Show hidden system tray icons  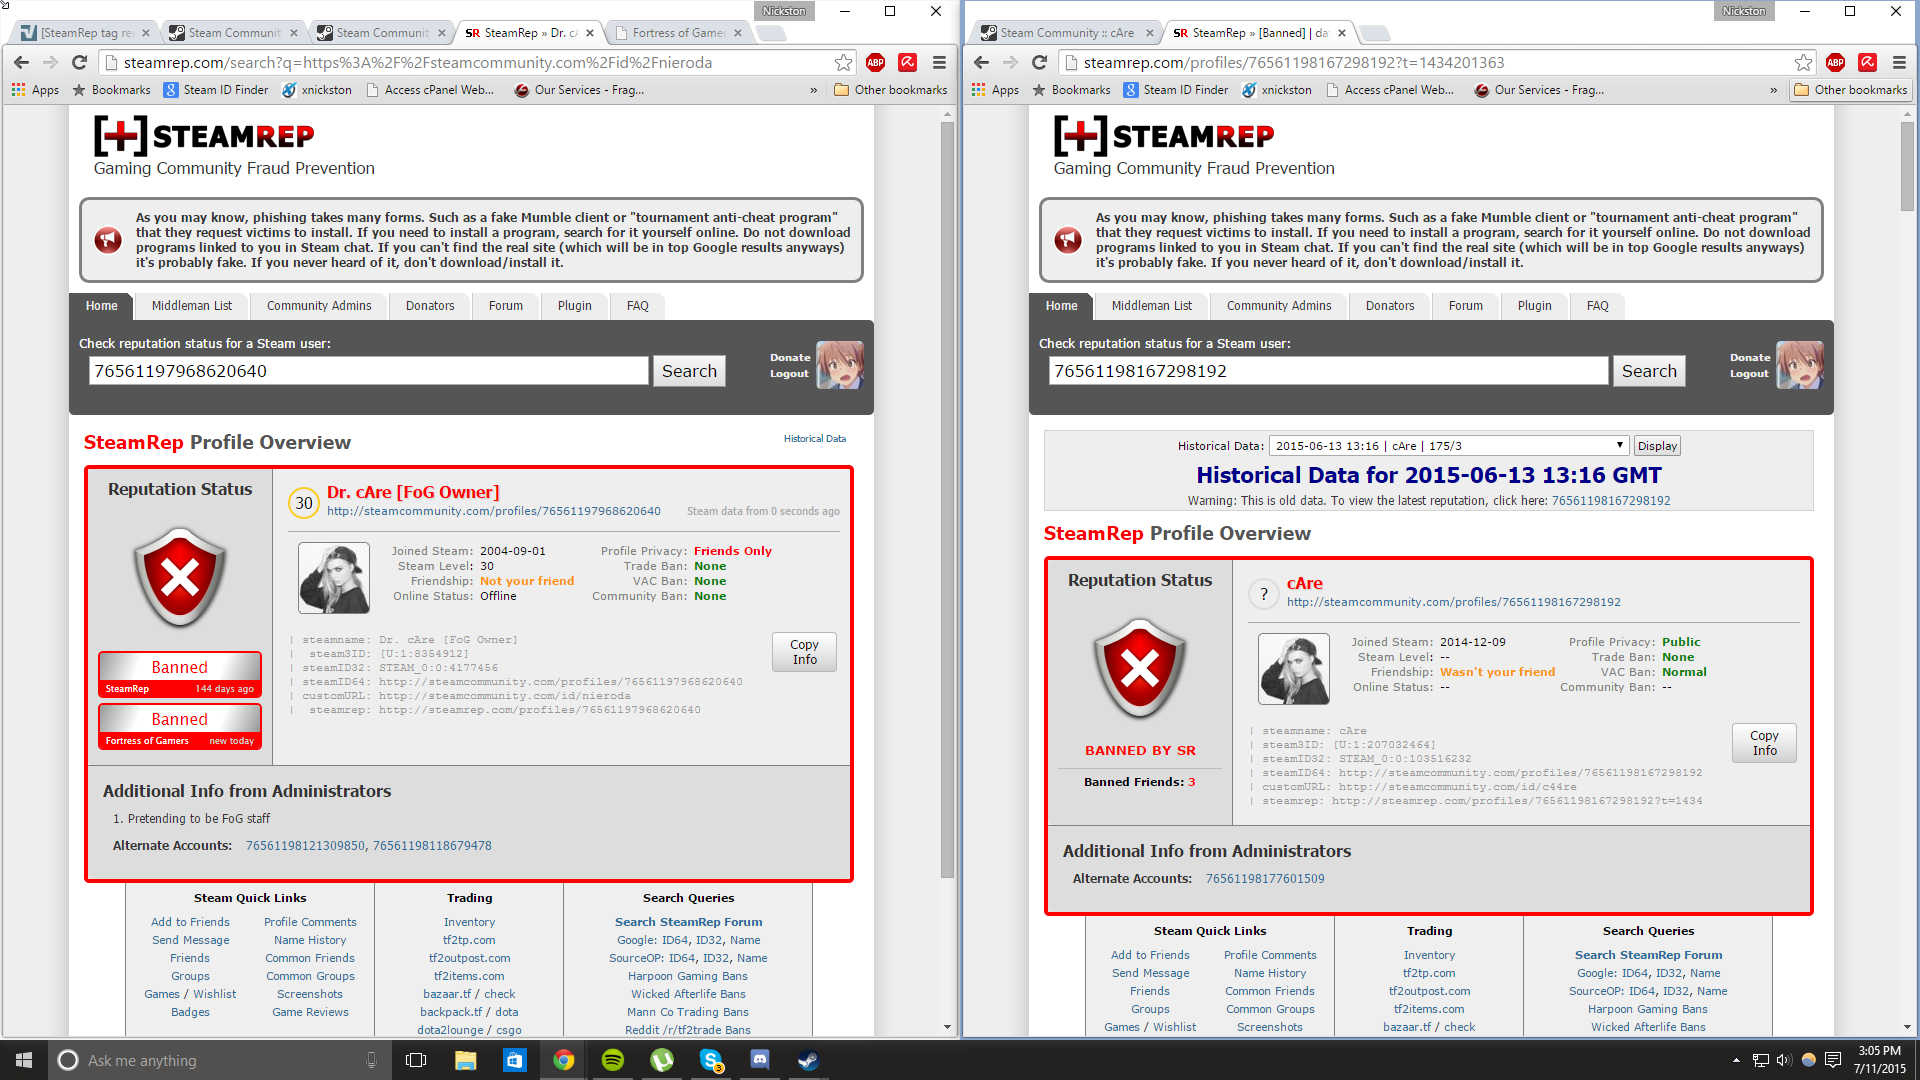(x=1736, y=1060)
